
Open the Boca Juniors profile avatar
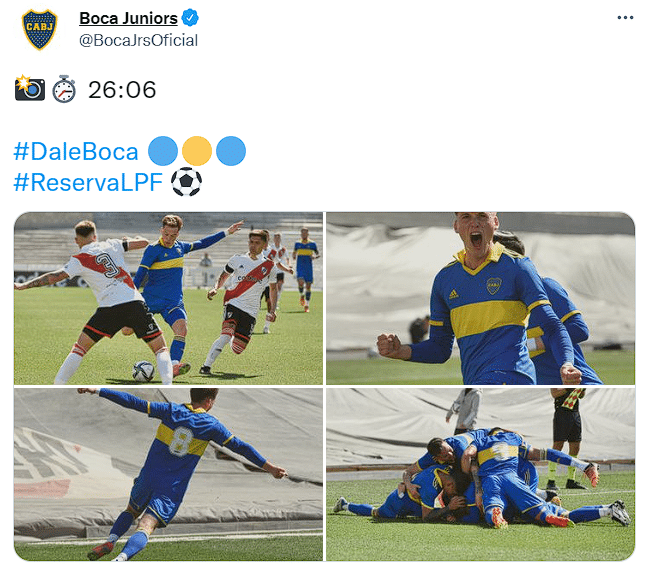coord(39,29)
